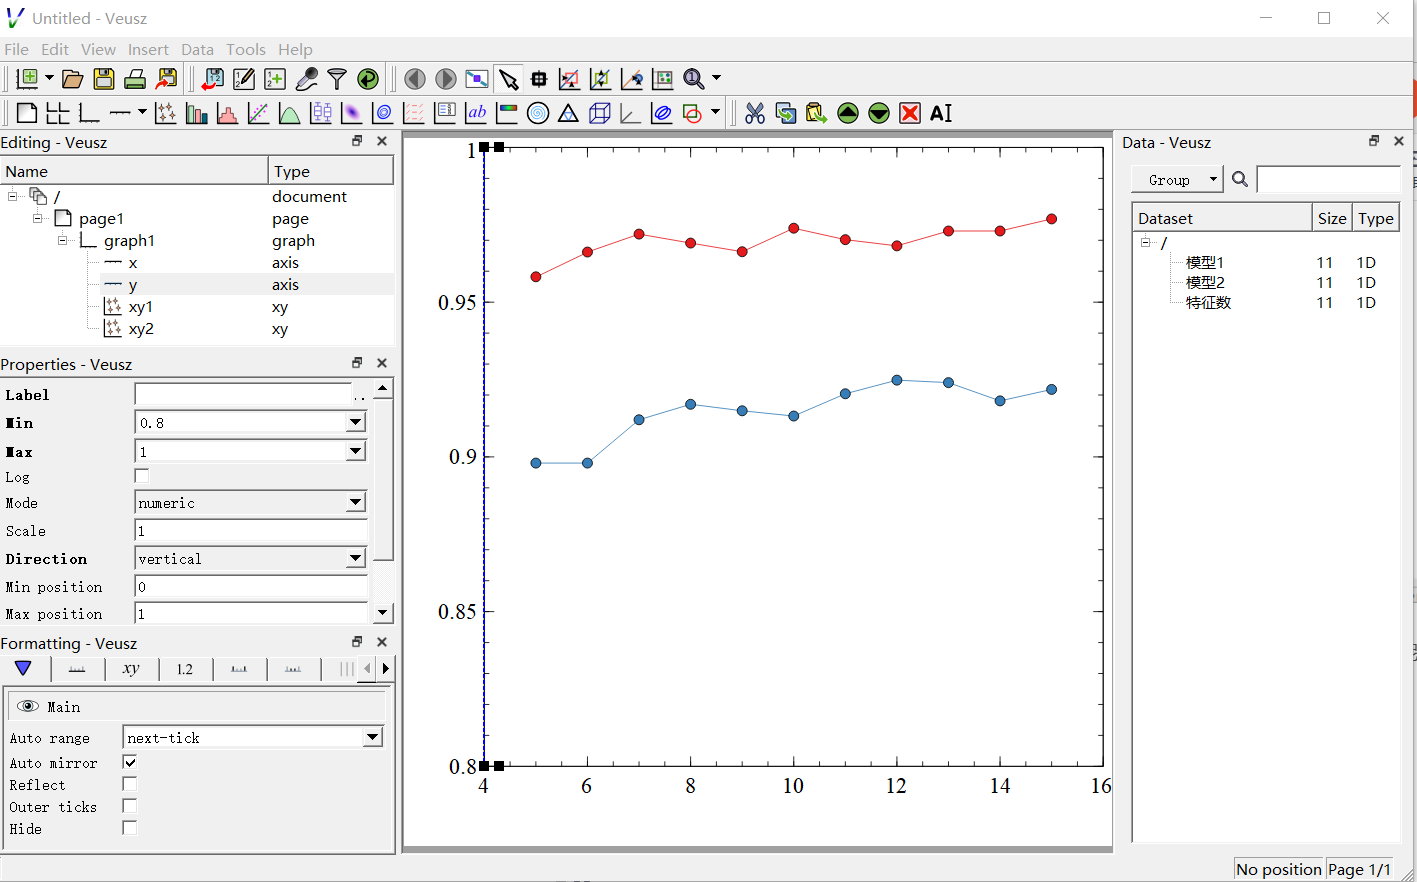Add a polar graph widget

tap(538, 113)
